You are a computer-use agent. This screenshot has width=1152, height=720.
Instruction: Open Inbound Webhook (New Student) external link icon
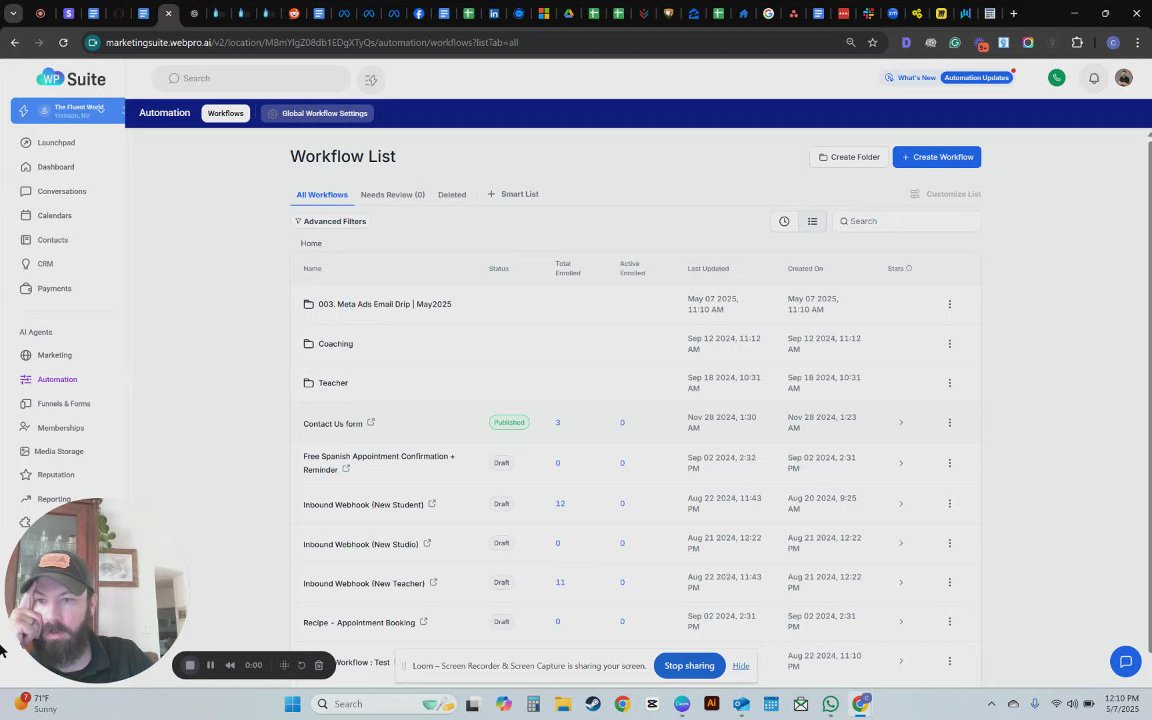click(432, 503)
